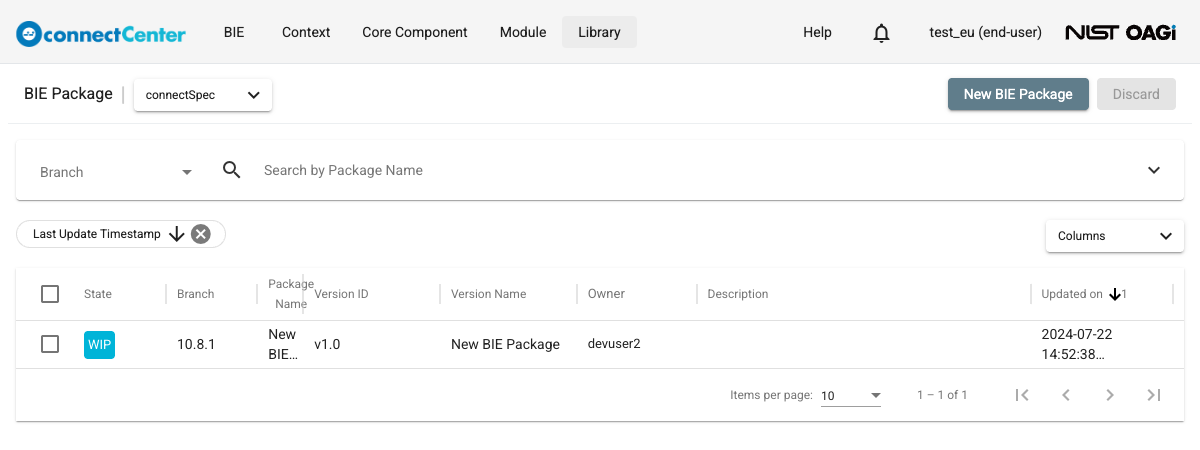Open the Library menu
This screenshot has width=1200, height=450.
pyautogui.click(x=599, y=32)
